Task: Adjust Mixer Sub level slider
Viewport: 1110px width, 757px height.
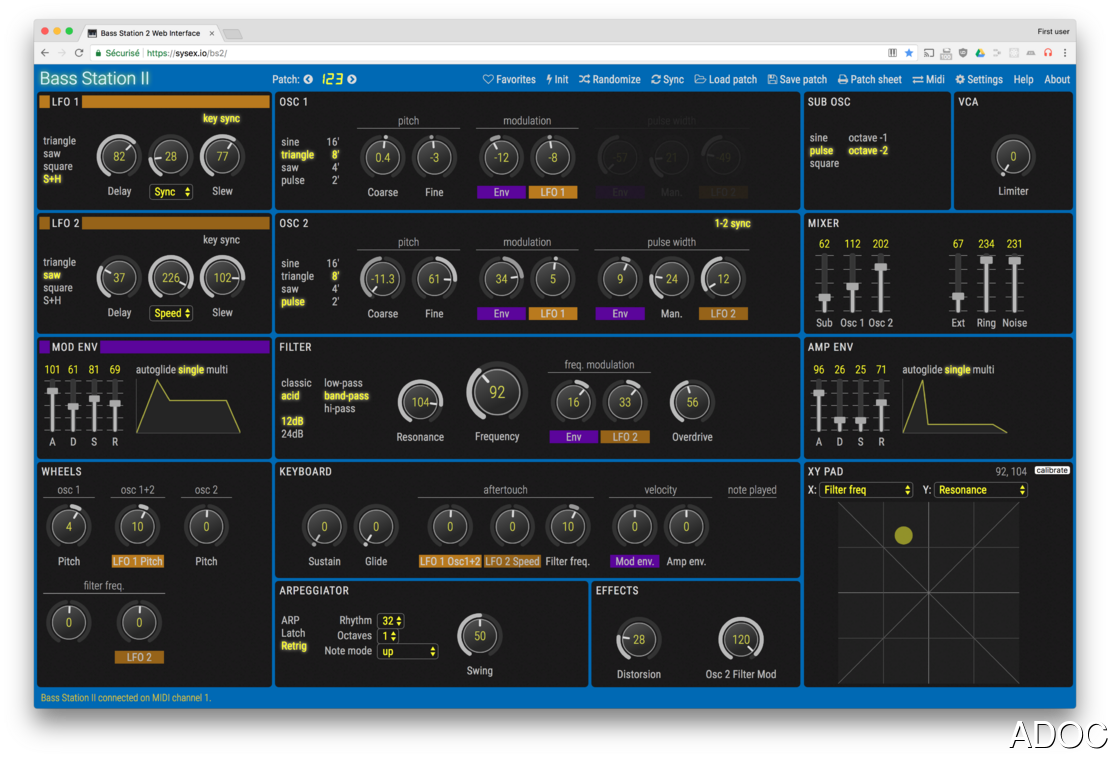Action: [824, 300]
